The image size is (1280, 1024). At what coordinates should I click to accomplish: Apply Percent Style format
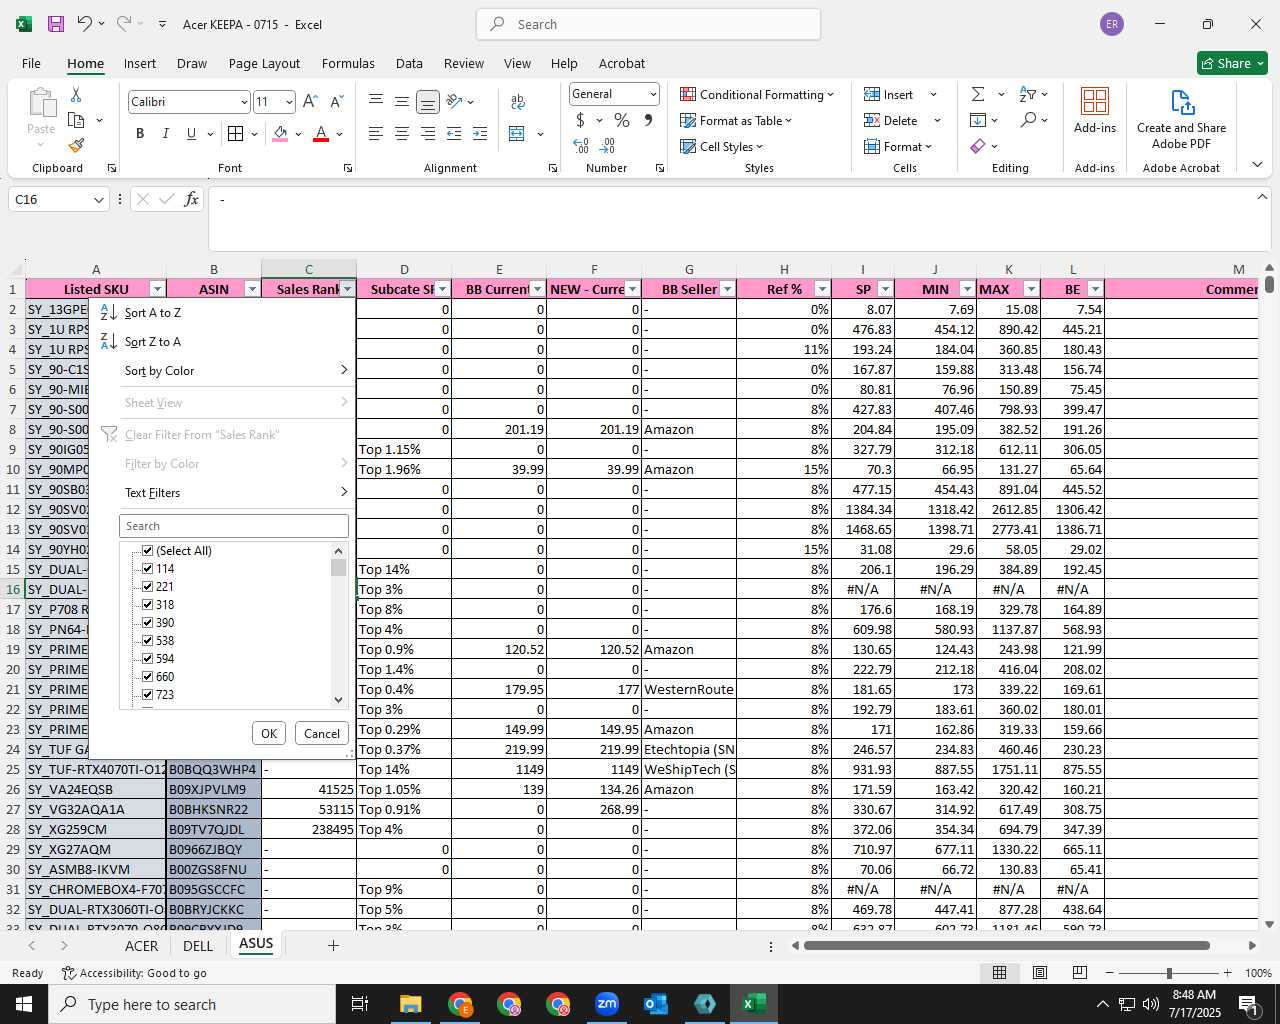pos(622,120)
